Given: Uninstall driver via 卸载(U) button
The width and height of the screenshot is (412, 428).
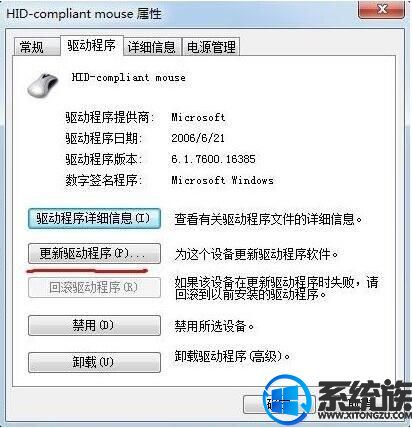Looking at the screenshot, I should 94,362.
